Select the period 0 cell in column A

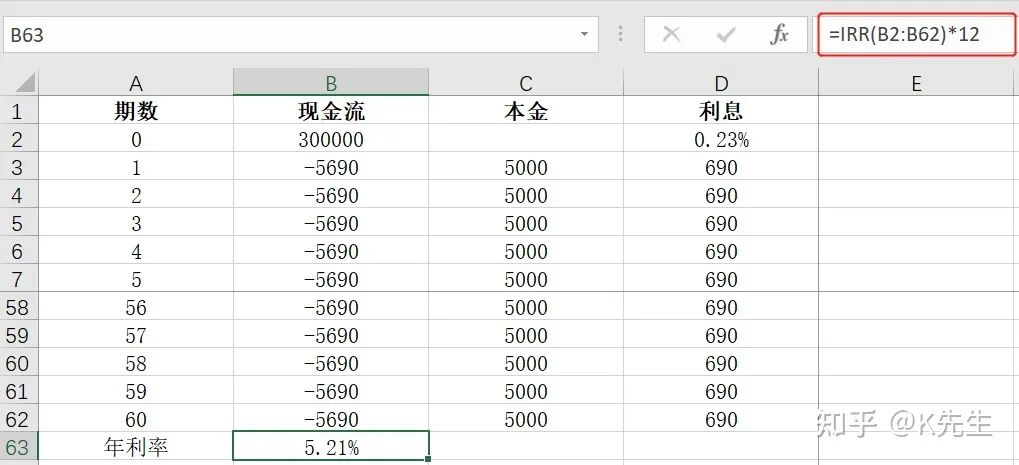pos(136,139)
